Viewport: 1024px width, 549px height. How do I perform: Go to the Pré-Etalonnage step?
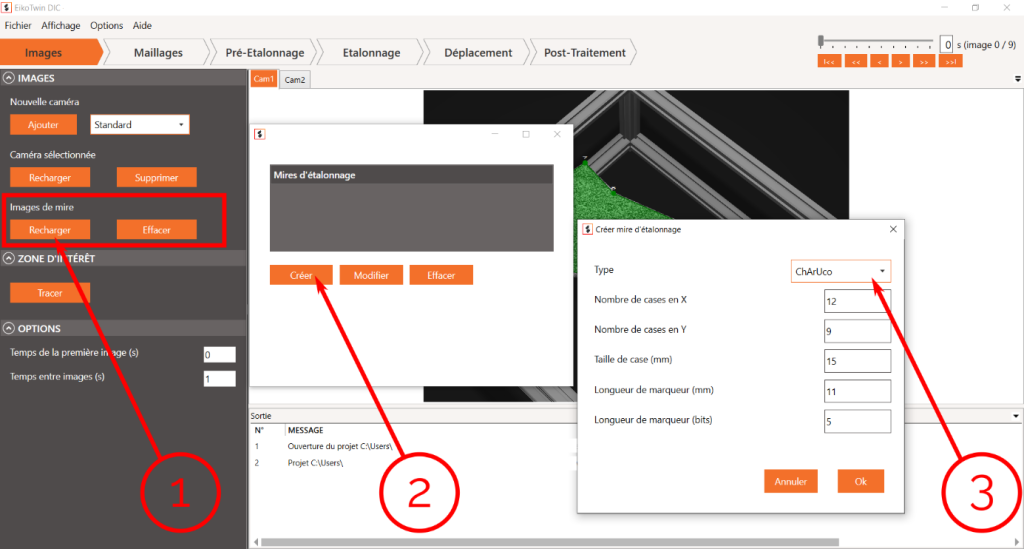point(264,53)
